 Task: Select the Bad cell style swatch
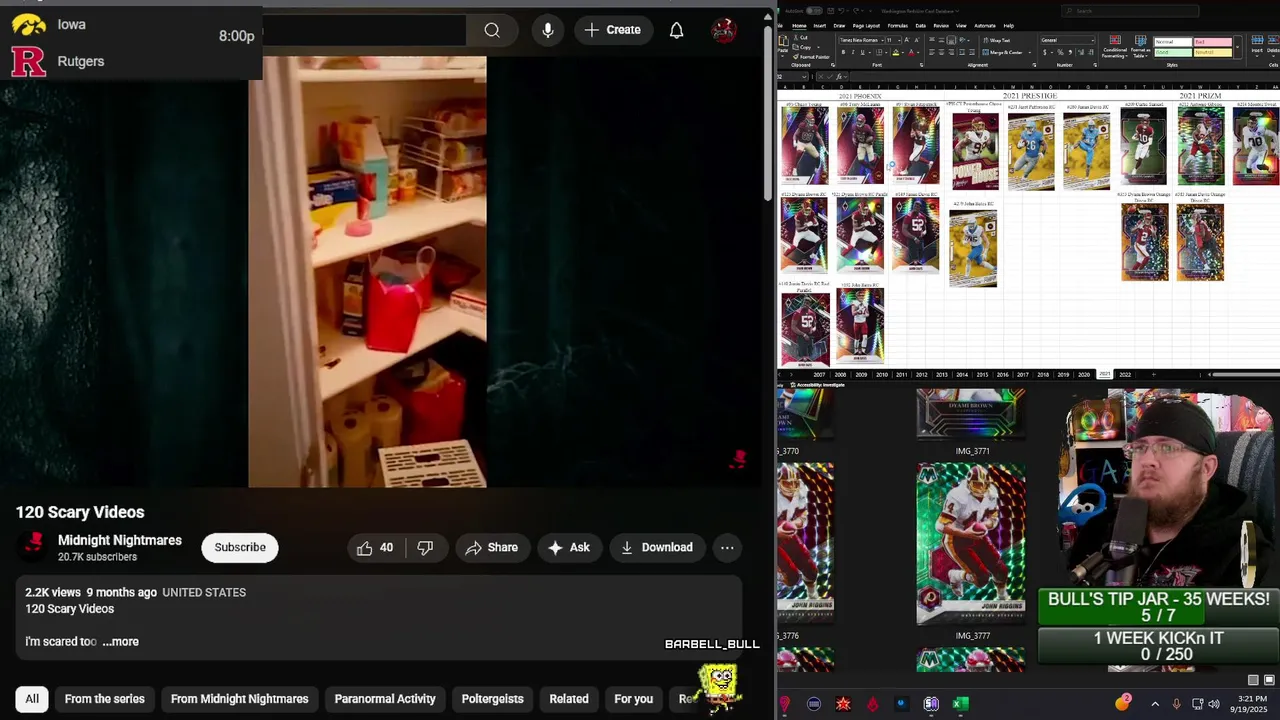click(x=1213, y=41)
